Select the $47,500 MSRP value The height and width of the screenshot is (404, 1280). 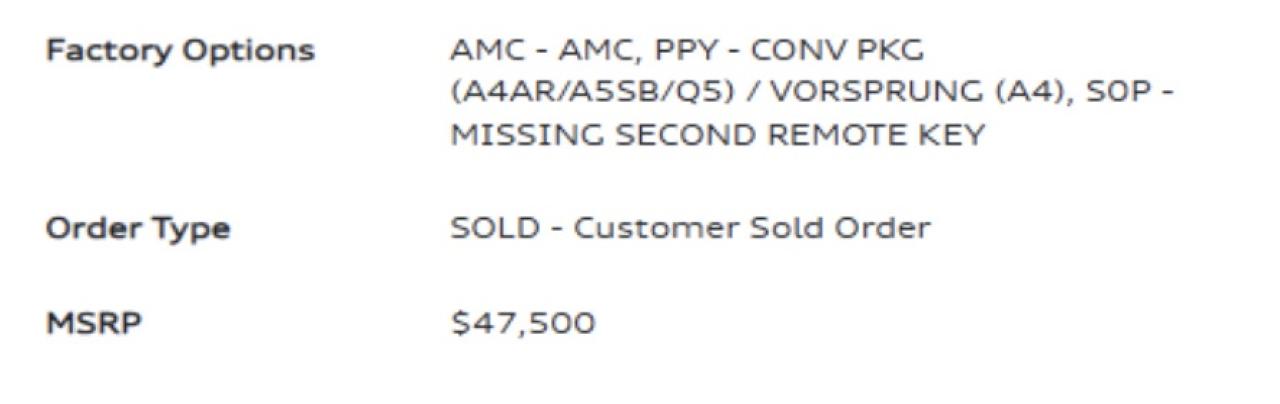[523, 323]
